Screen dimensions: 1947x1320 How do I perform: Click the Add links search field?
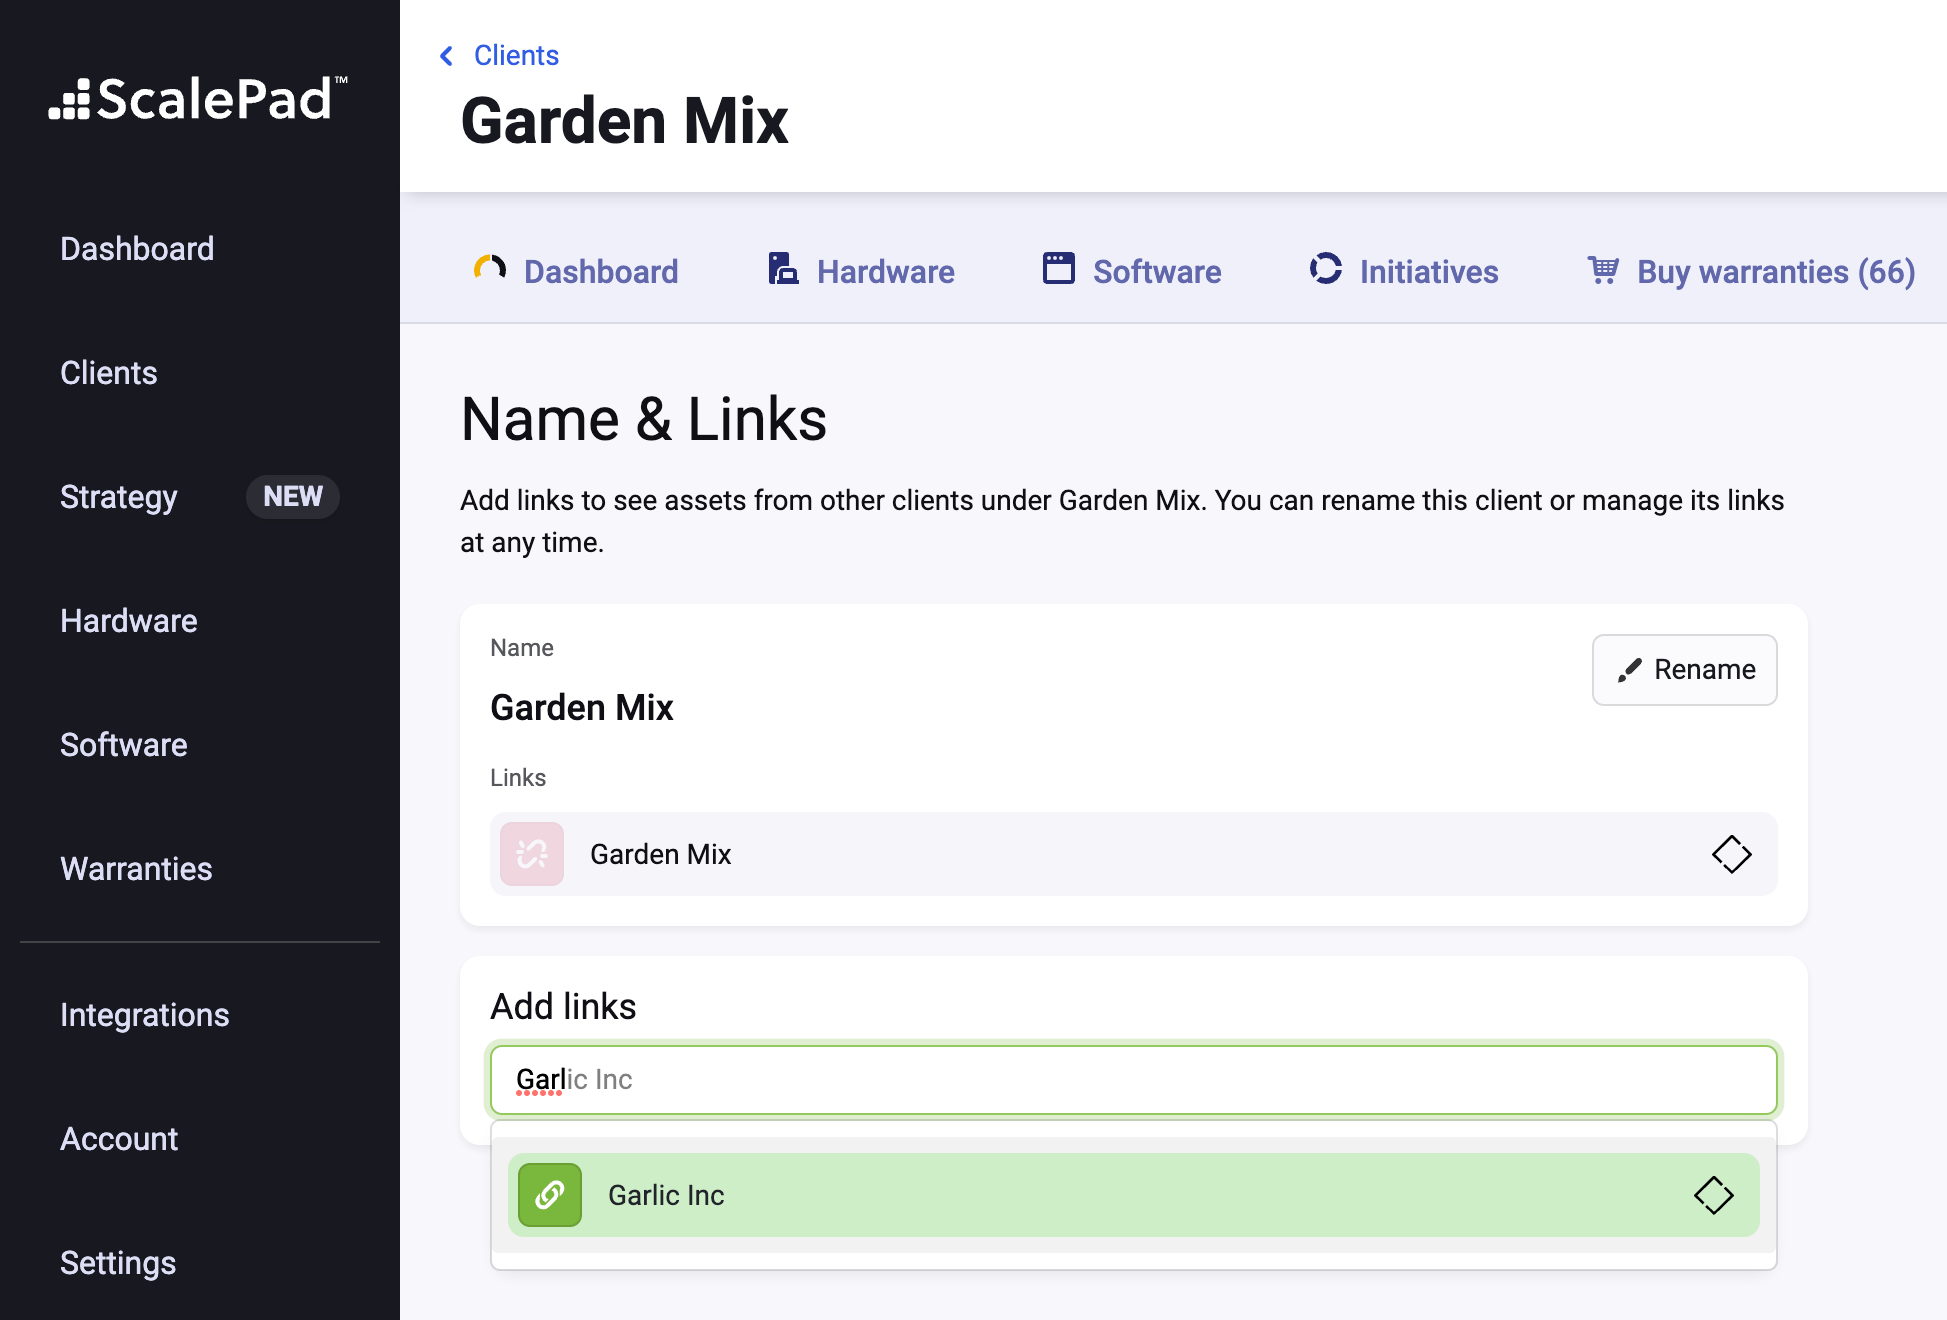click(x=1134, y=1080)
